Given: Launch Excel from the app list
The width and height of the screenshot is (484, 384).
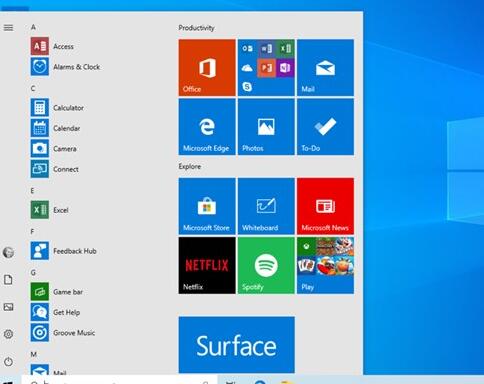Looking at the screenshot, I should [50, 210].
